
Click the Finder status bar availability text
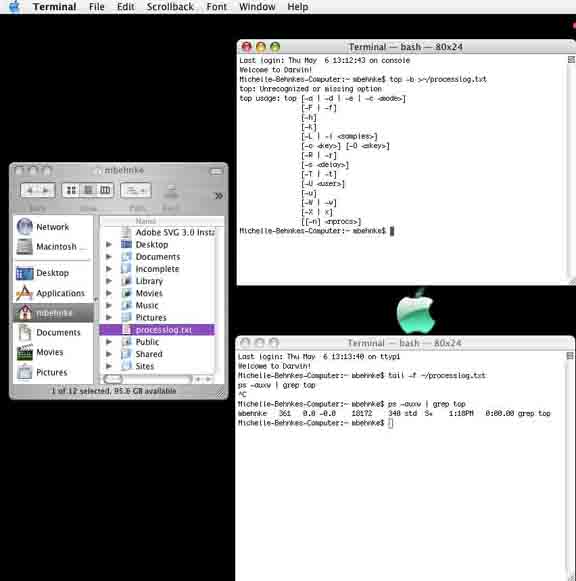(114, 391)
